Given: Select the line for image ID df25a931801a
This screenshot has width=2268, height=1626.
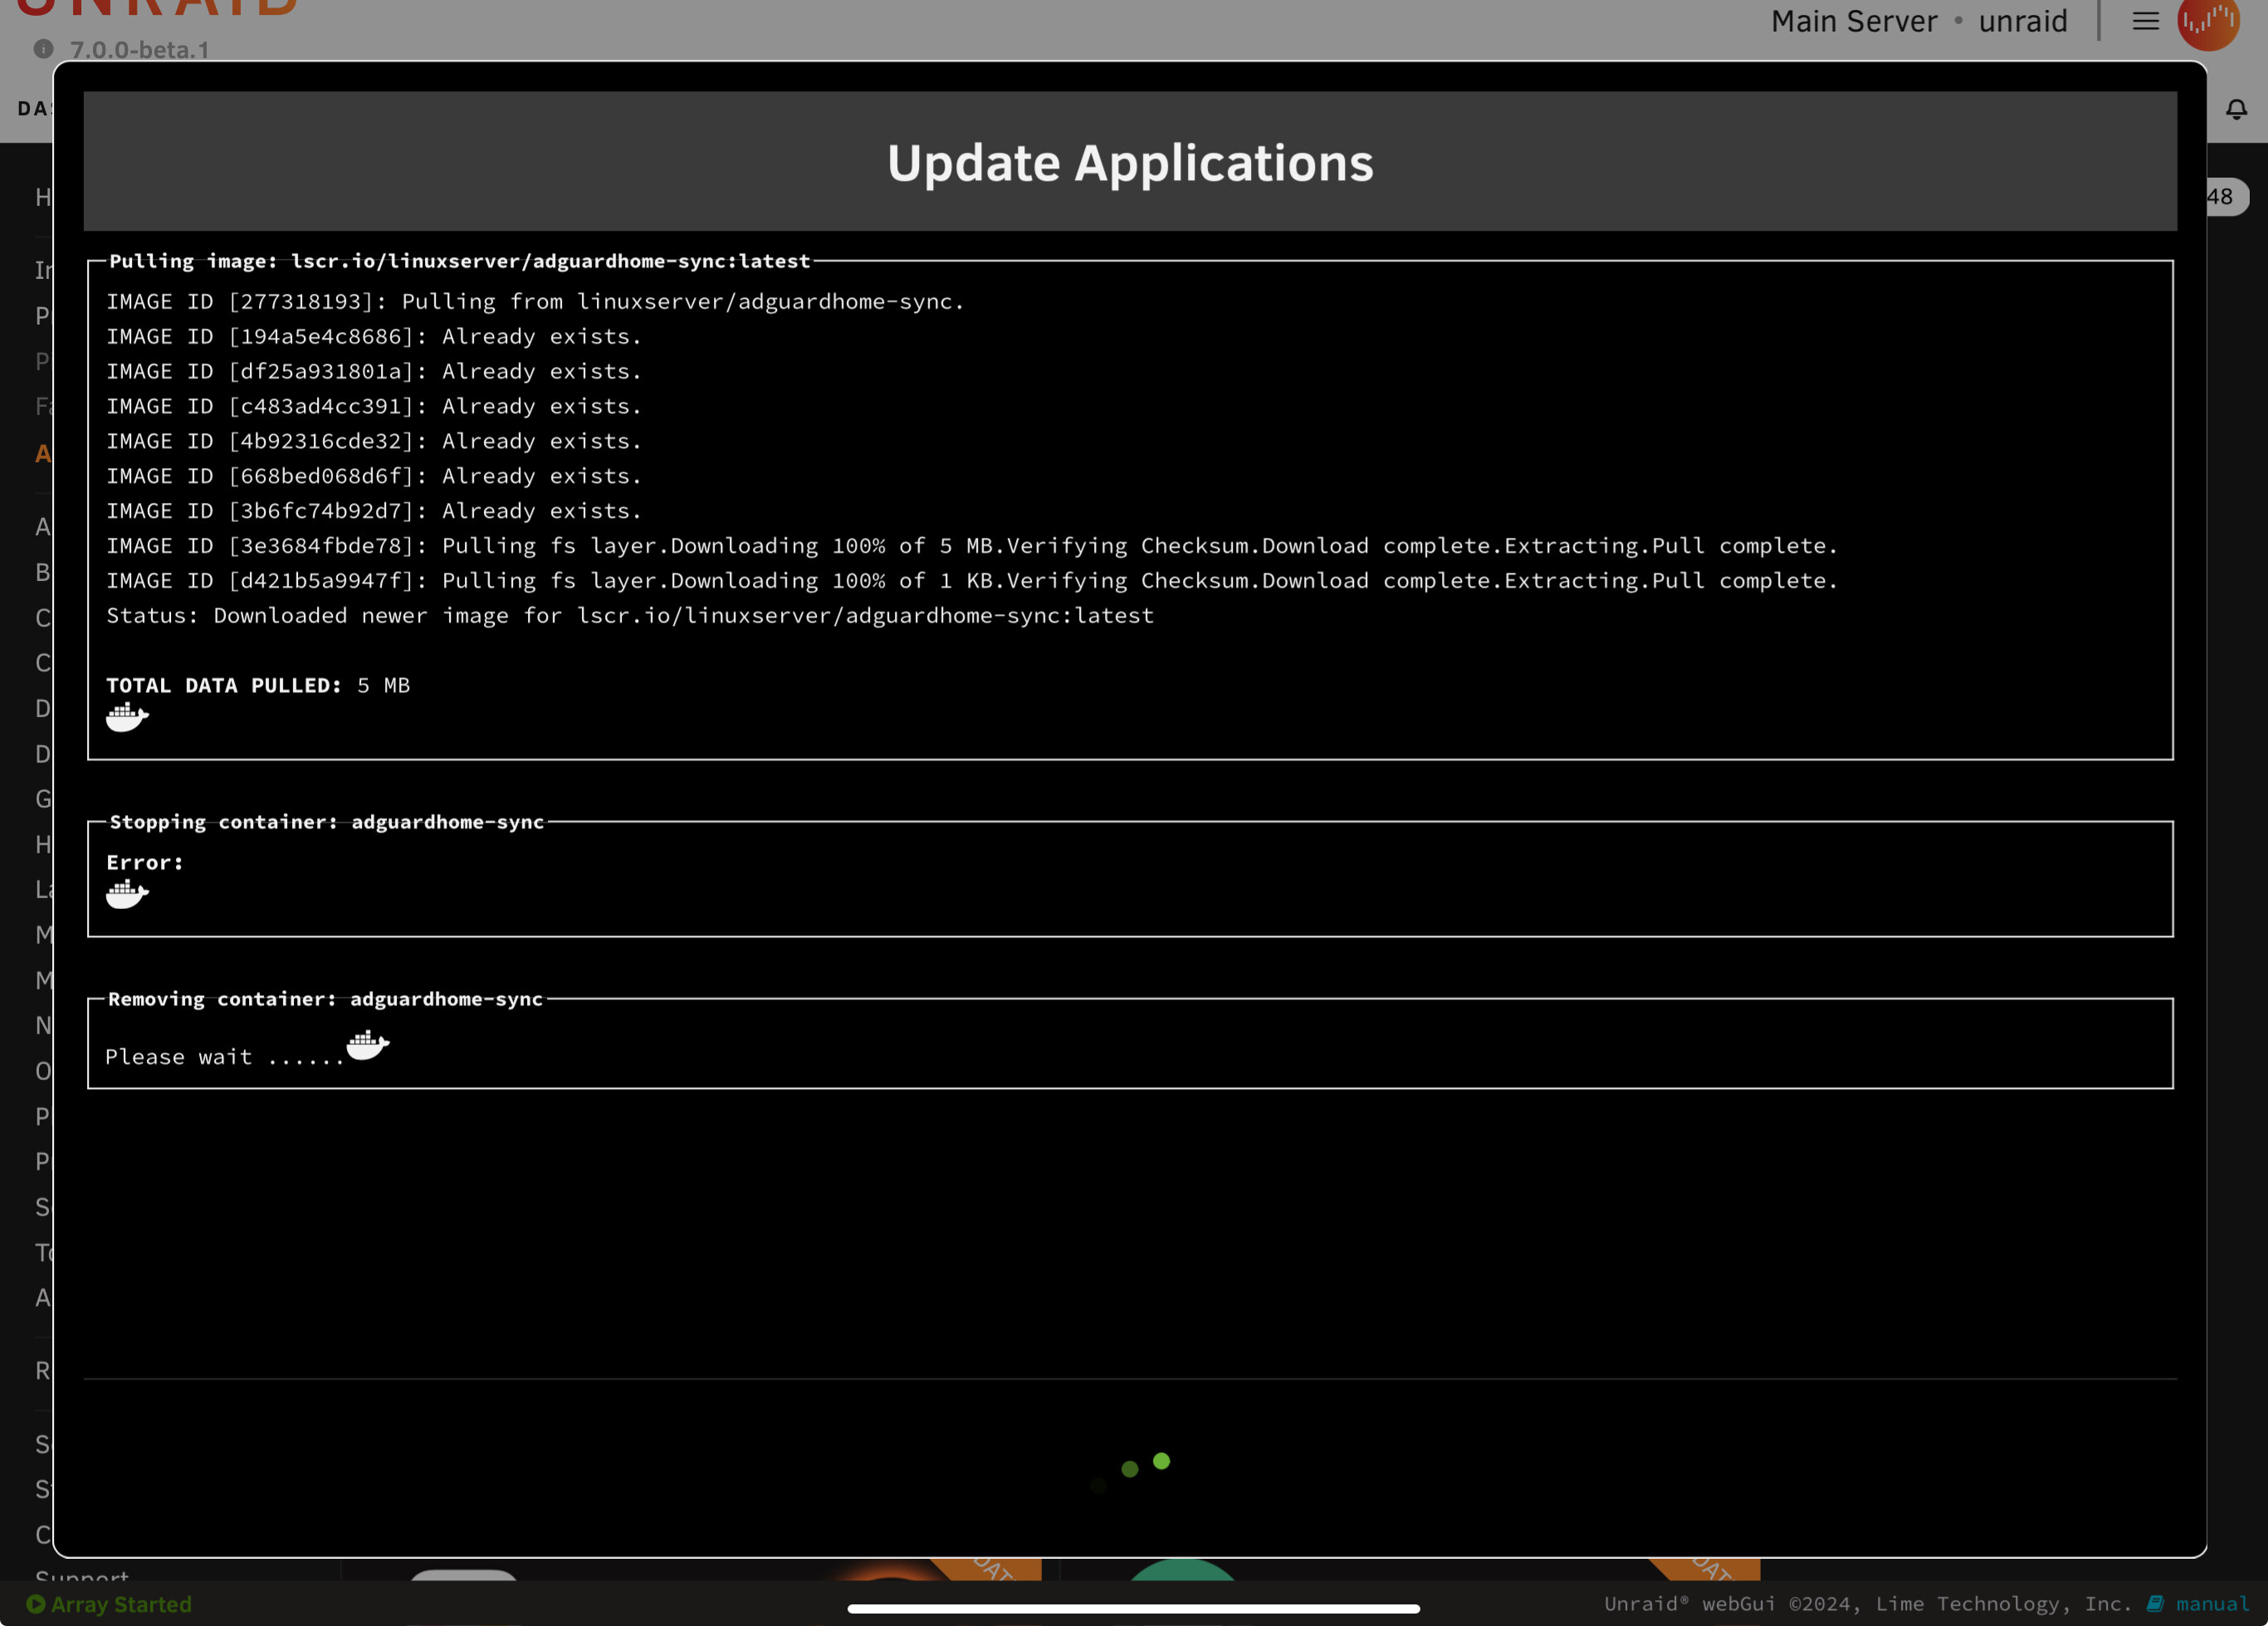Looking at the screenshot, I should 374,371.
